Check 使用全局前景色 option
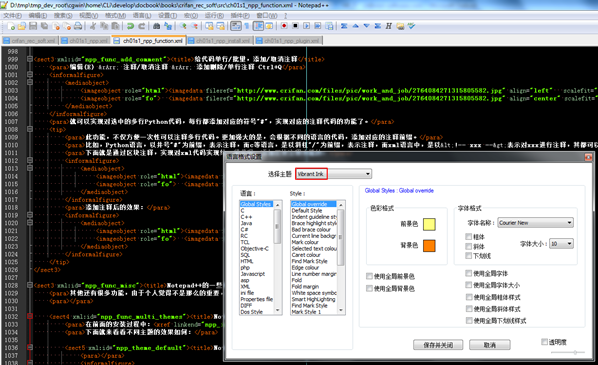 (x=369, y=276)
